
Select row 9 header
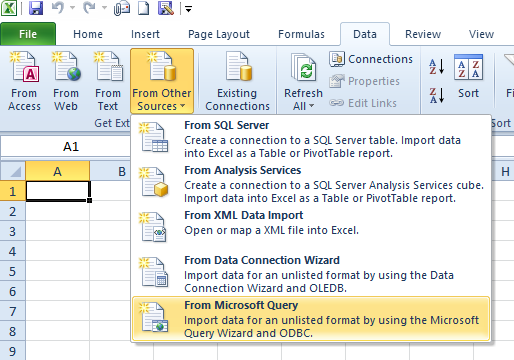[x=13, y=351]
